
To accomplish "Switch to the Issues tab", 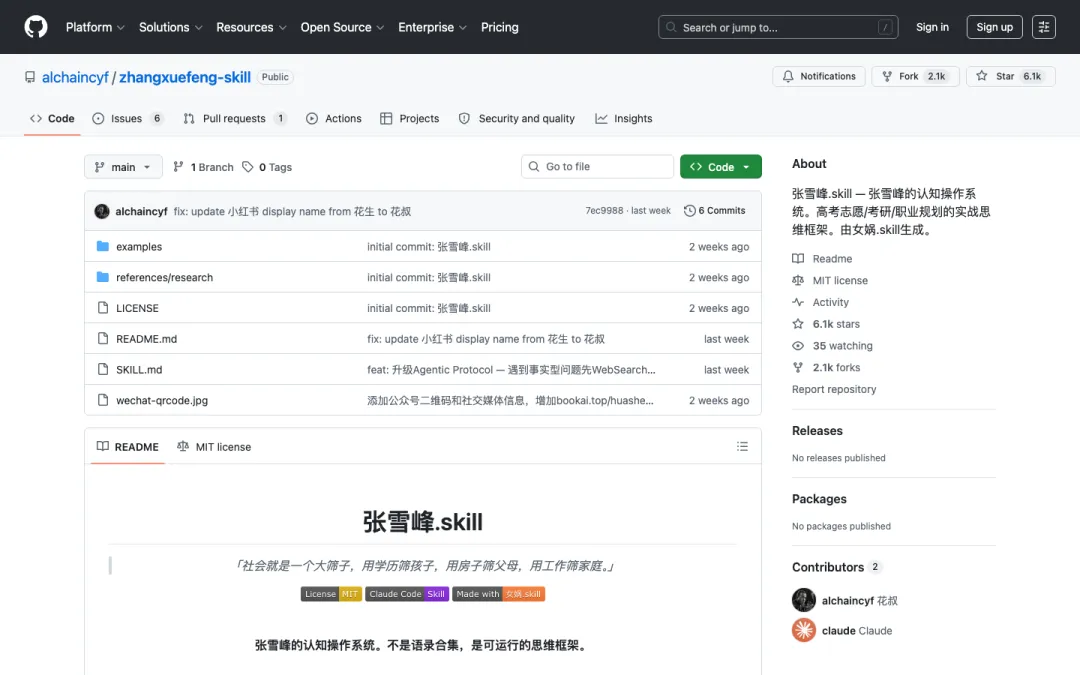I will click(128, 118).
